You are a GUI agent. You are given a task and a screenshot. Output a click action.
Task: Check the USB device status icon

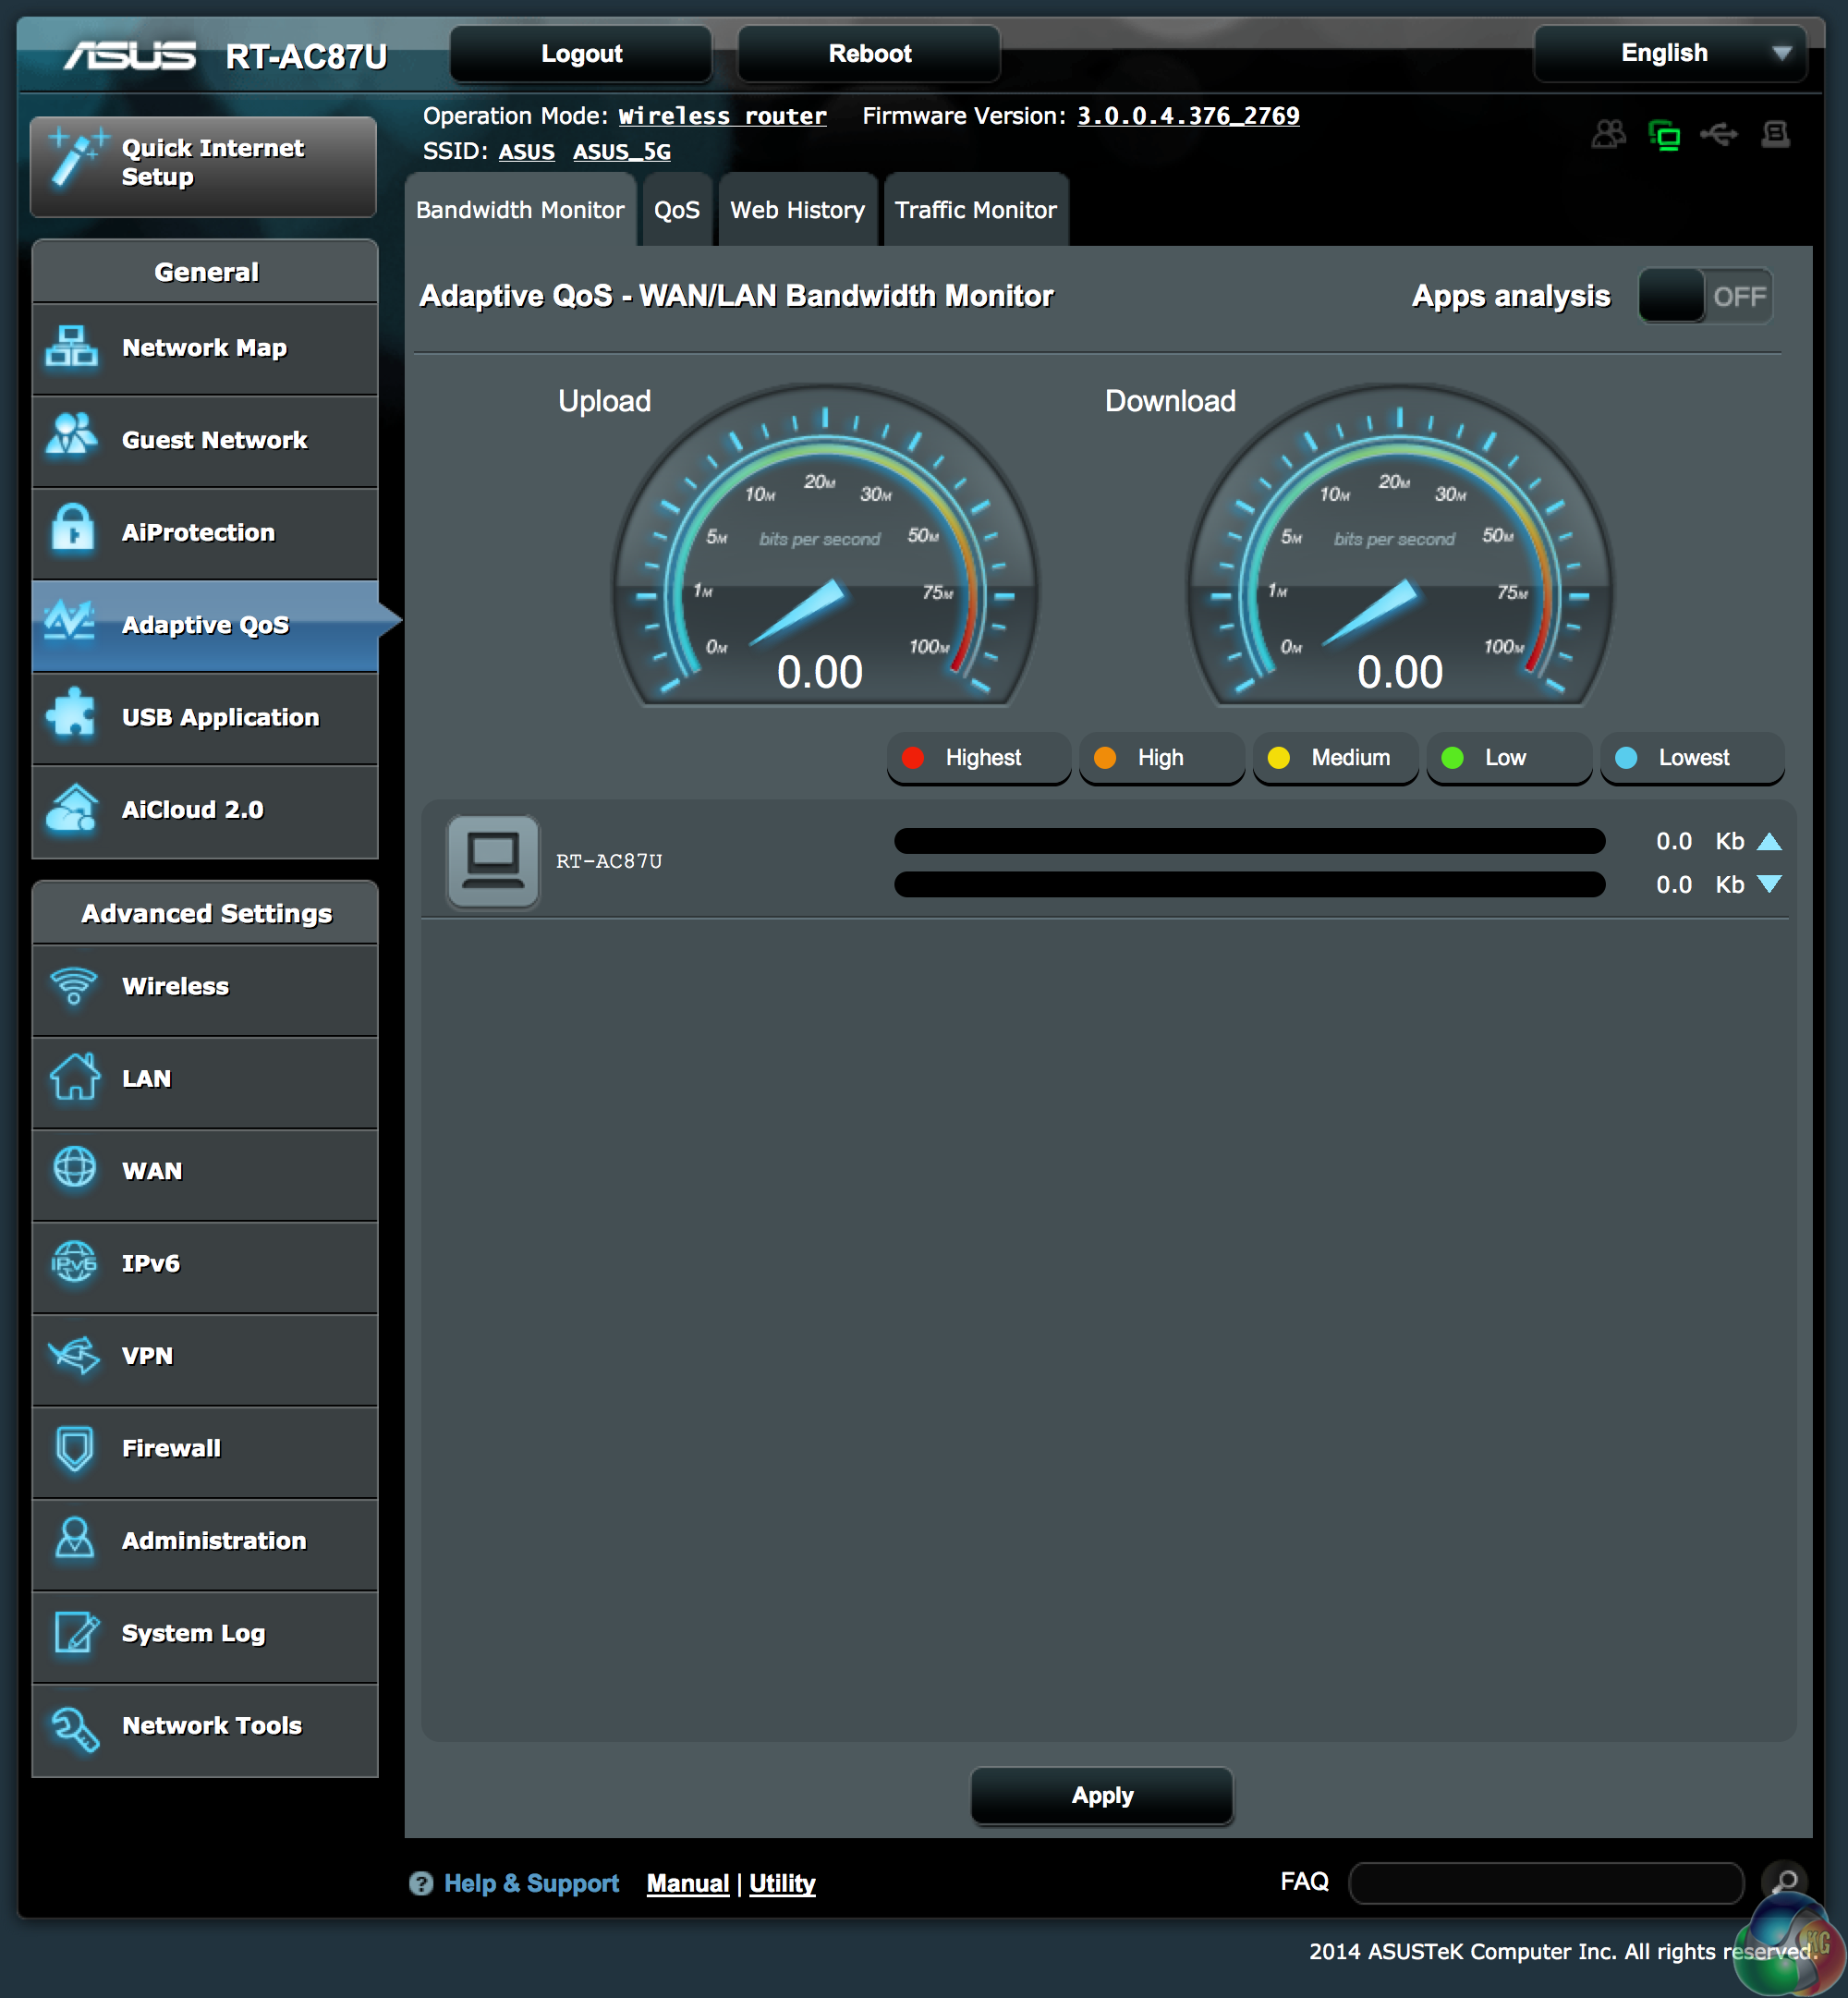(x=1720, y=133)
